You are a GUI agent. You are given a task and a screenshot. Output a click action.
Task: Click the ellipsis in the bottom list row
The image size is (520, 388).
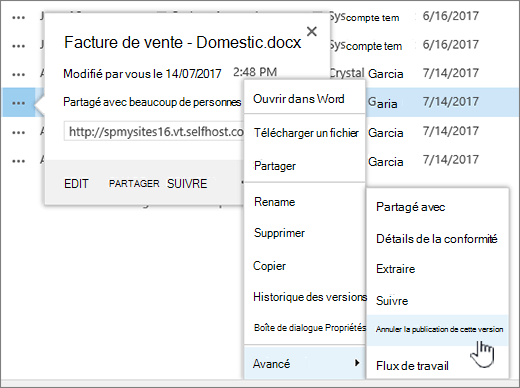[x=18, y=161]
